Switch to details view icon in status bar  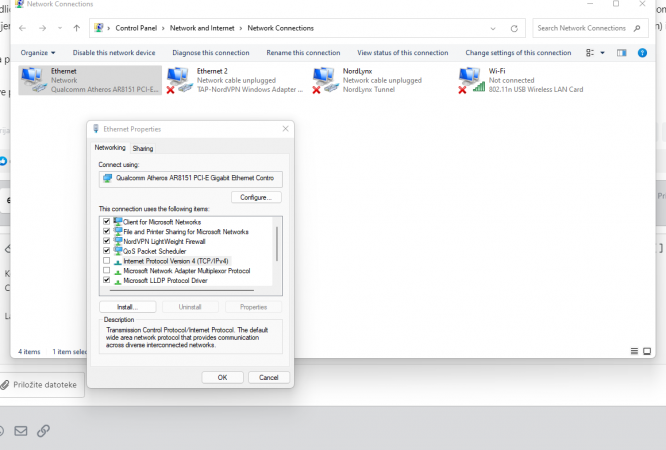pos(634,351)
